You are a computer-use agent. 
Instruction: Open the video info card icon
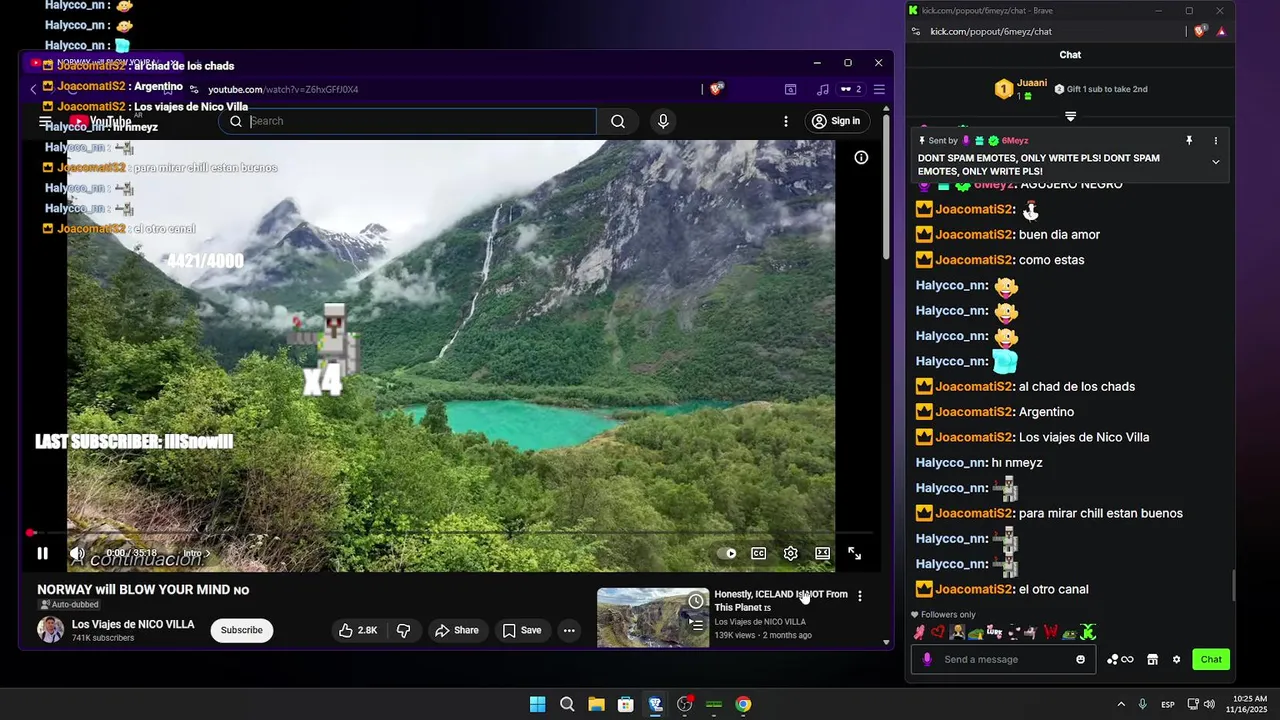pyautogui.click(x=861, y=157)
